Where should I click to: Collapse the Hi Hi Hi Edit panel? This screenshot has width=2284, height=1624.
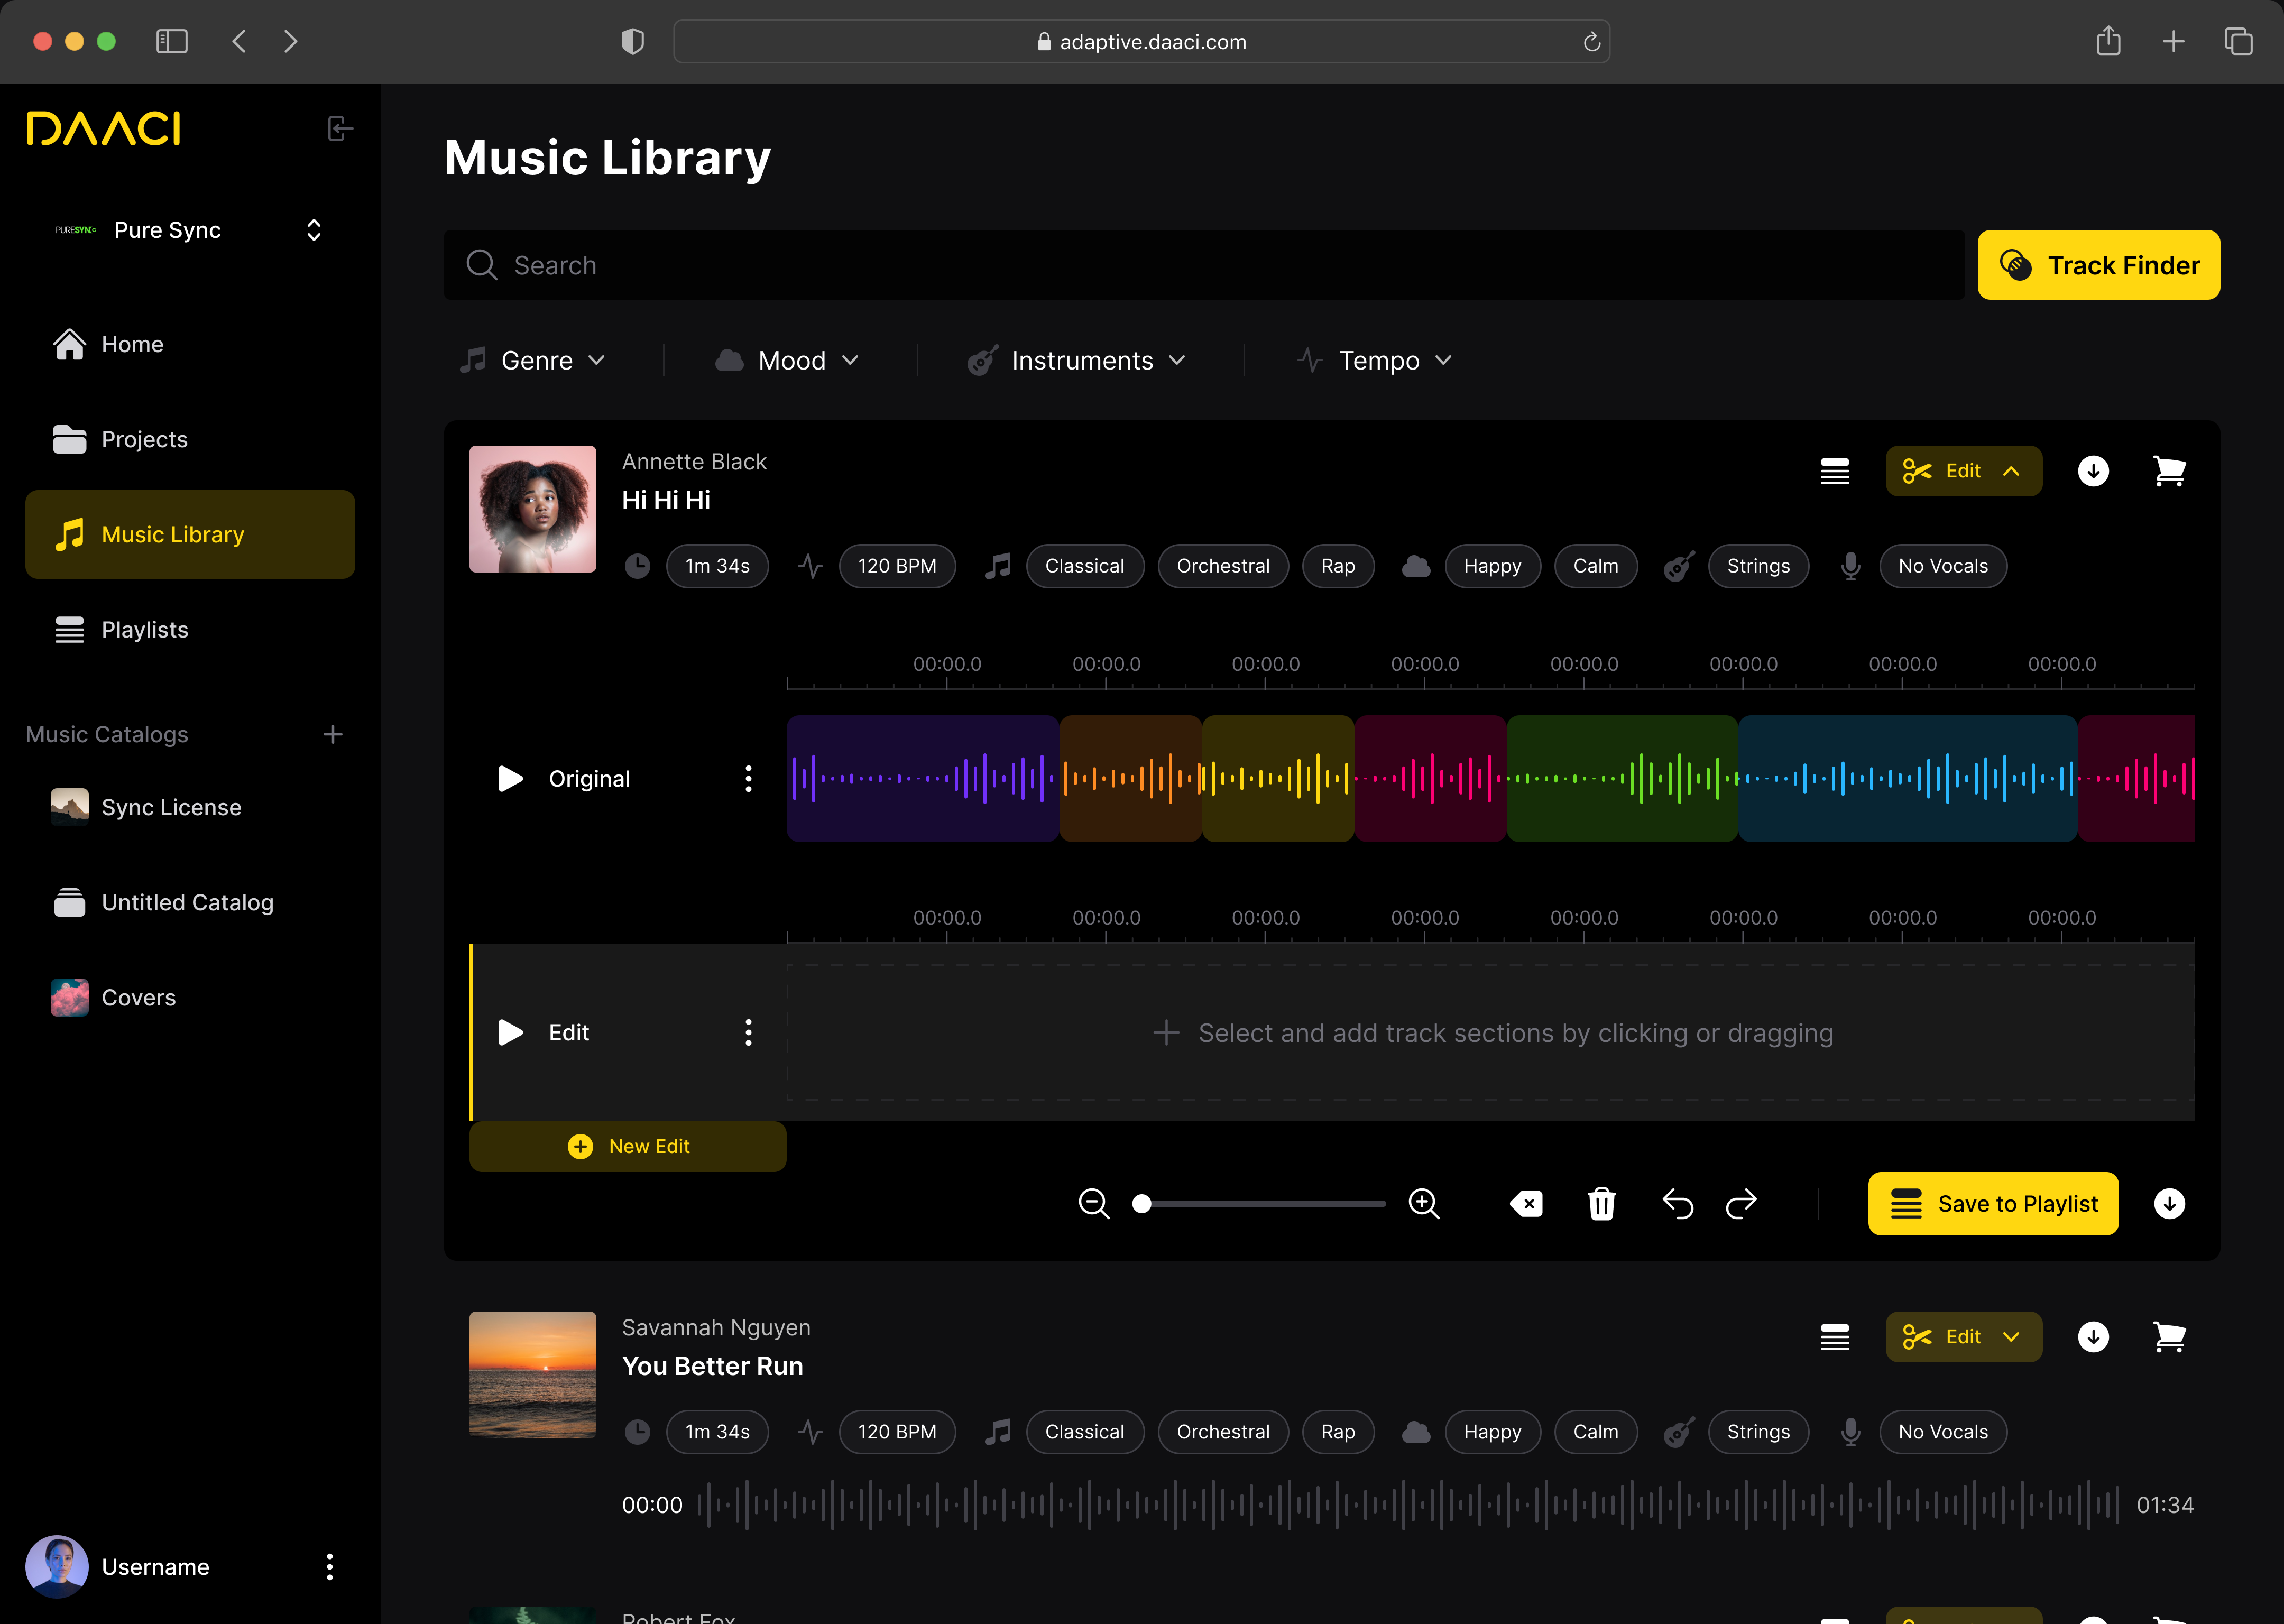tap(1962, 471)
